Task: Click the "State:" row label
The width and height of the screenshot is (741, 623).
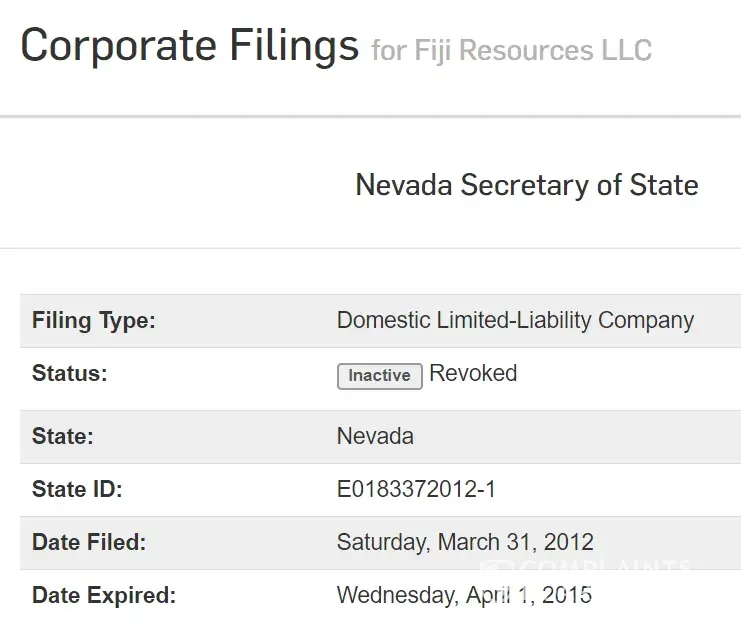Action: (x=62, y=437)
